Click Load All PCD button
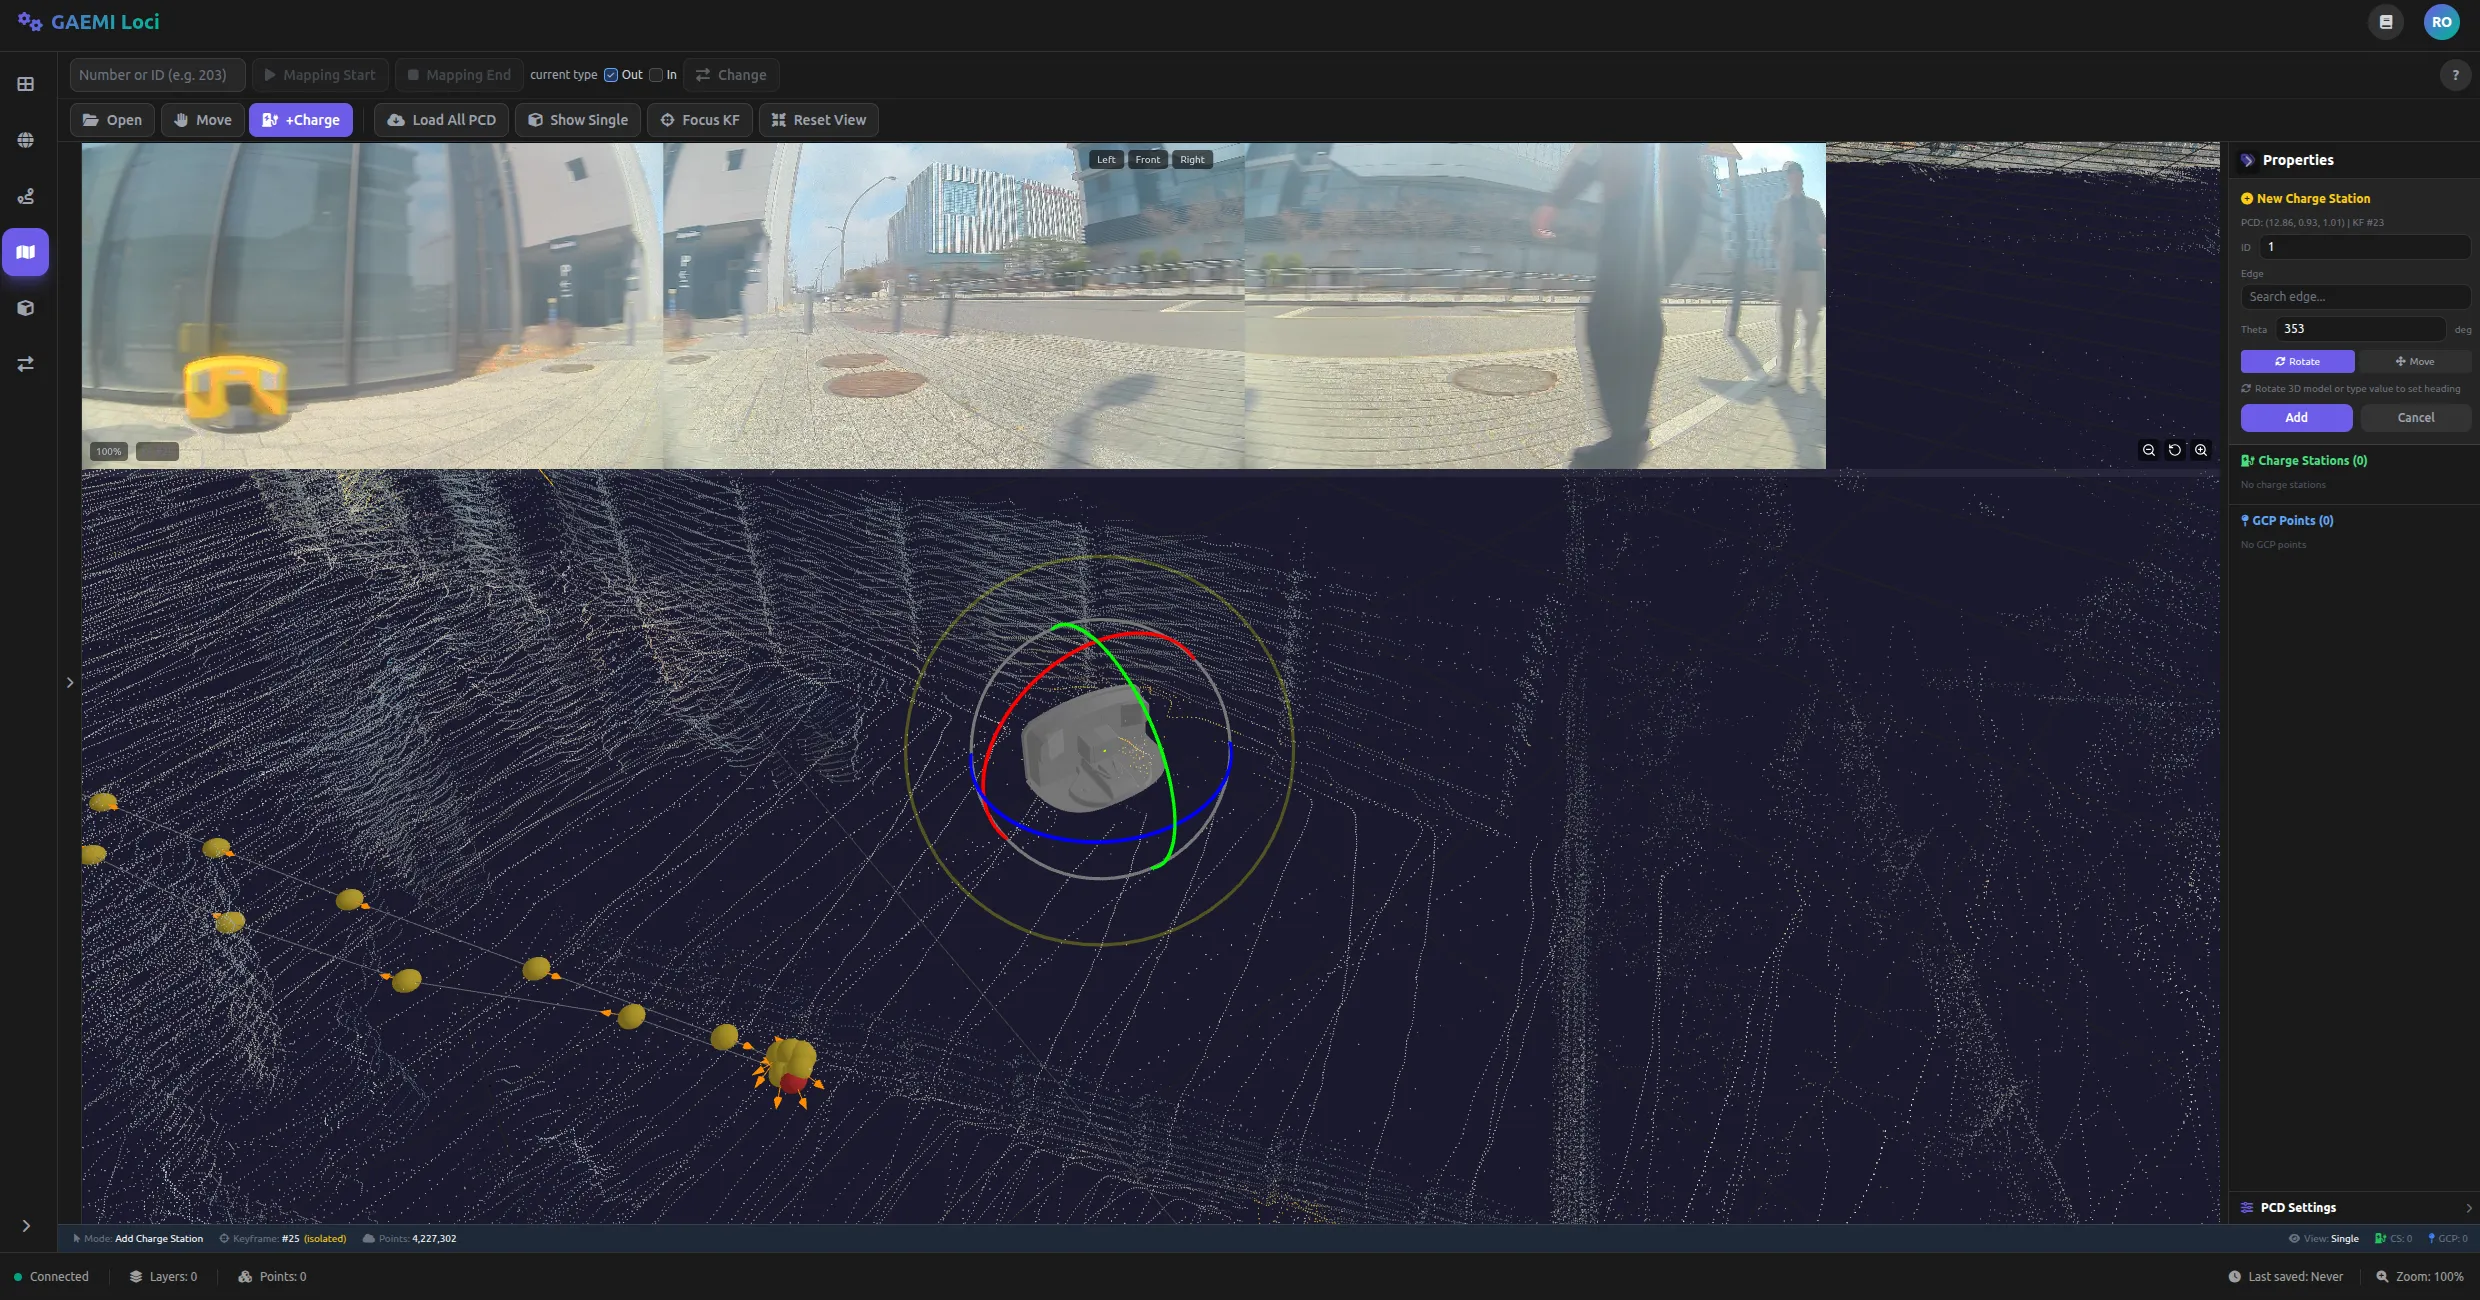2480x1300 pixels. (441, 120)
